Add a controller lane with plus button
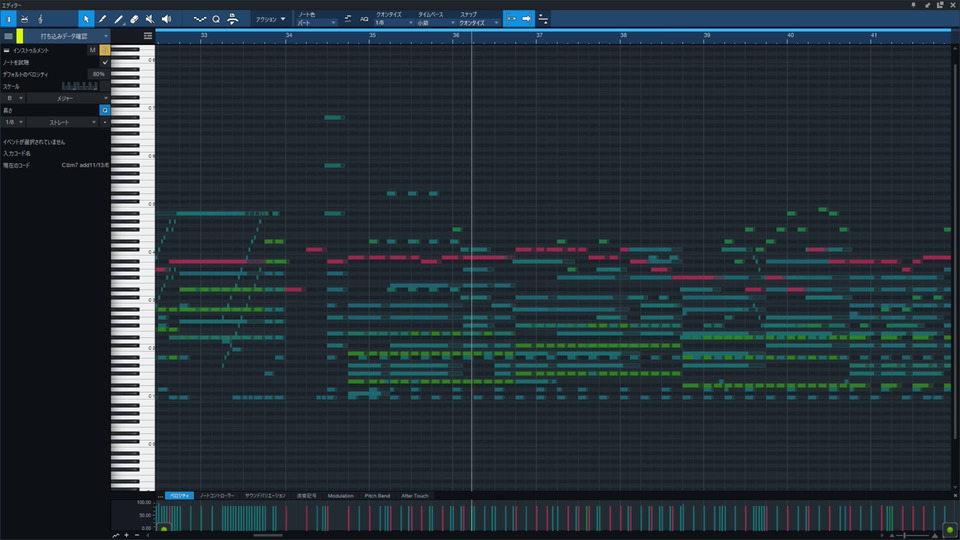The image size is (960, 540). (x=127, y=535)
